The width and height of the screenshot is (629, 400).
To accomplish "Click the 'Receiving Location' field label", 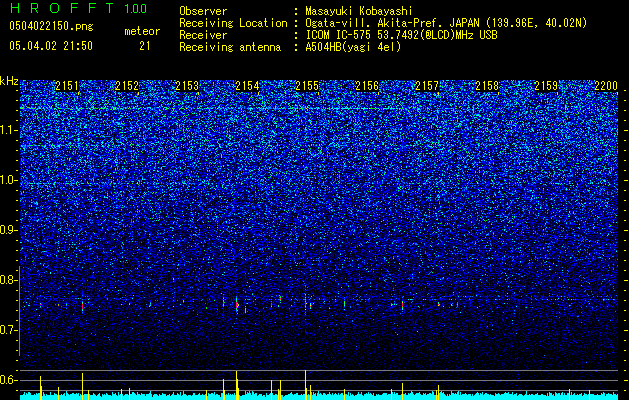I will click(233, 23).
